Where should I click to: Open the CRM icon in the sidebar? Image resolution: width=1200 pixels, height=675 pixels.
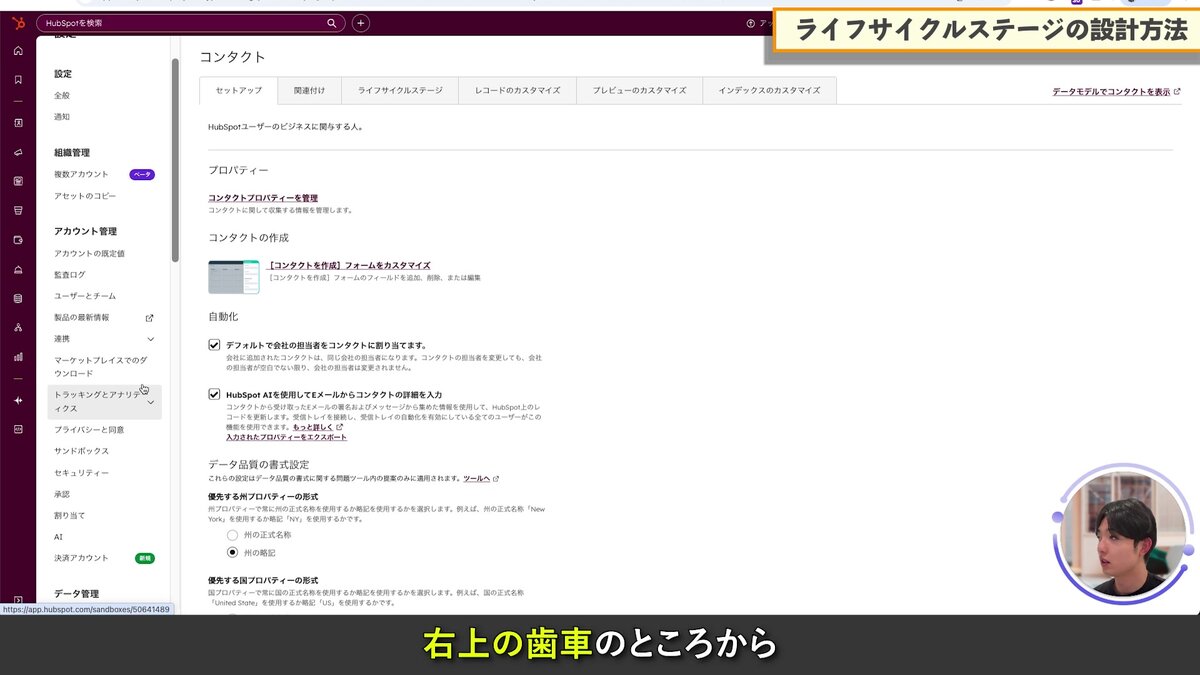coord(17,121)
